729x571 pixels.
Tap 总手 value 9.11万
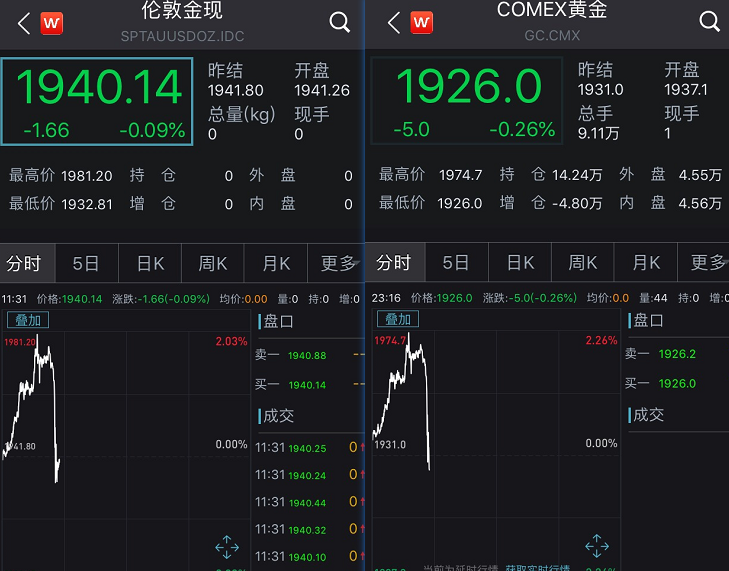pyautogui.click(x=598, y=134)
